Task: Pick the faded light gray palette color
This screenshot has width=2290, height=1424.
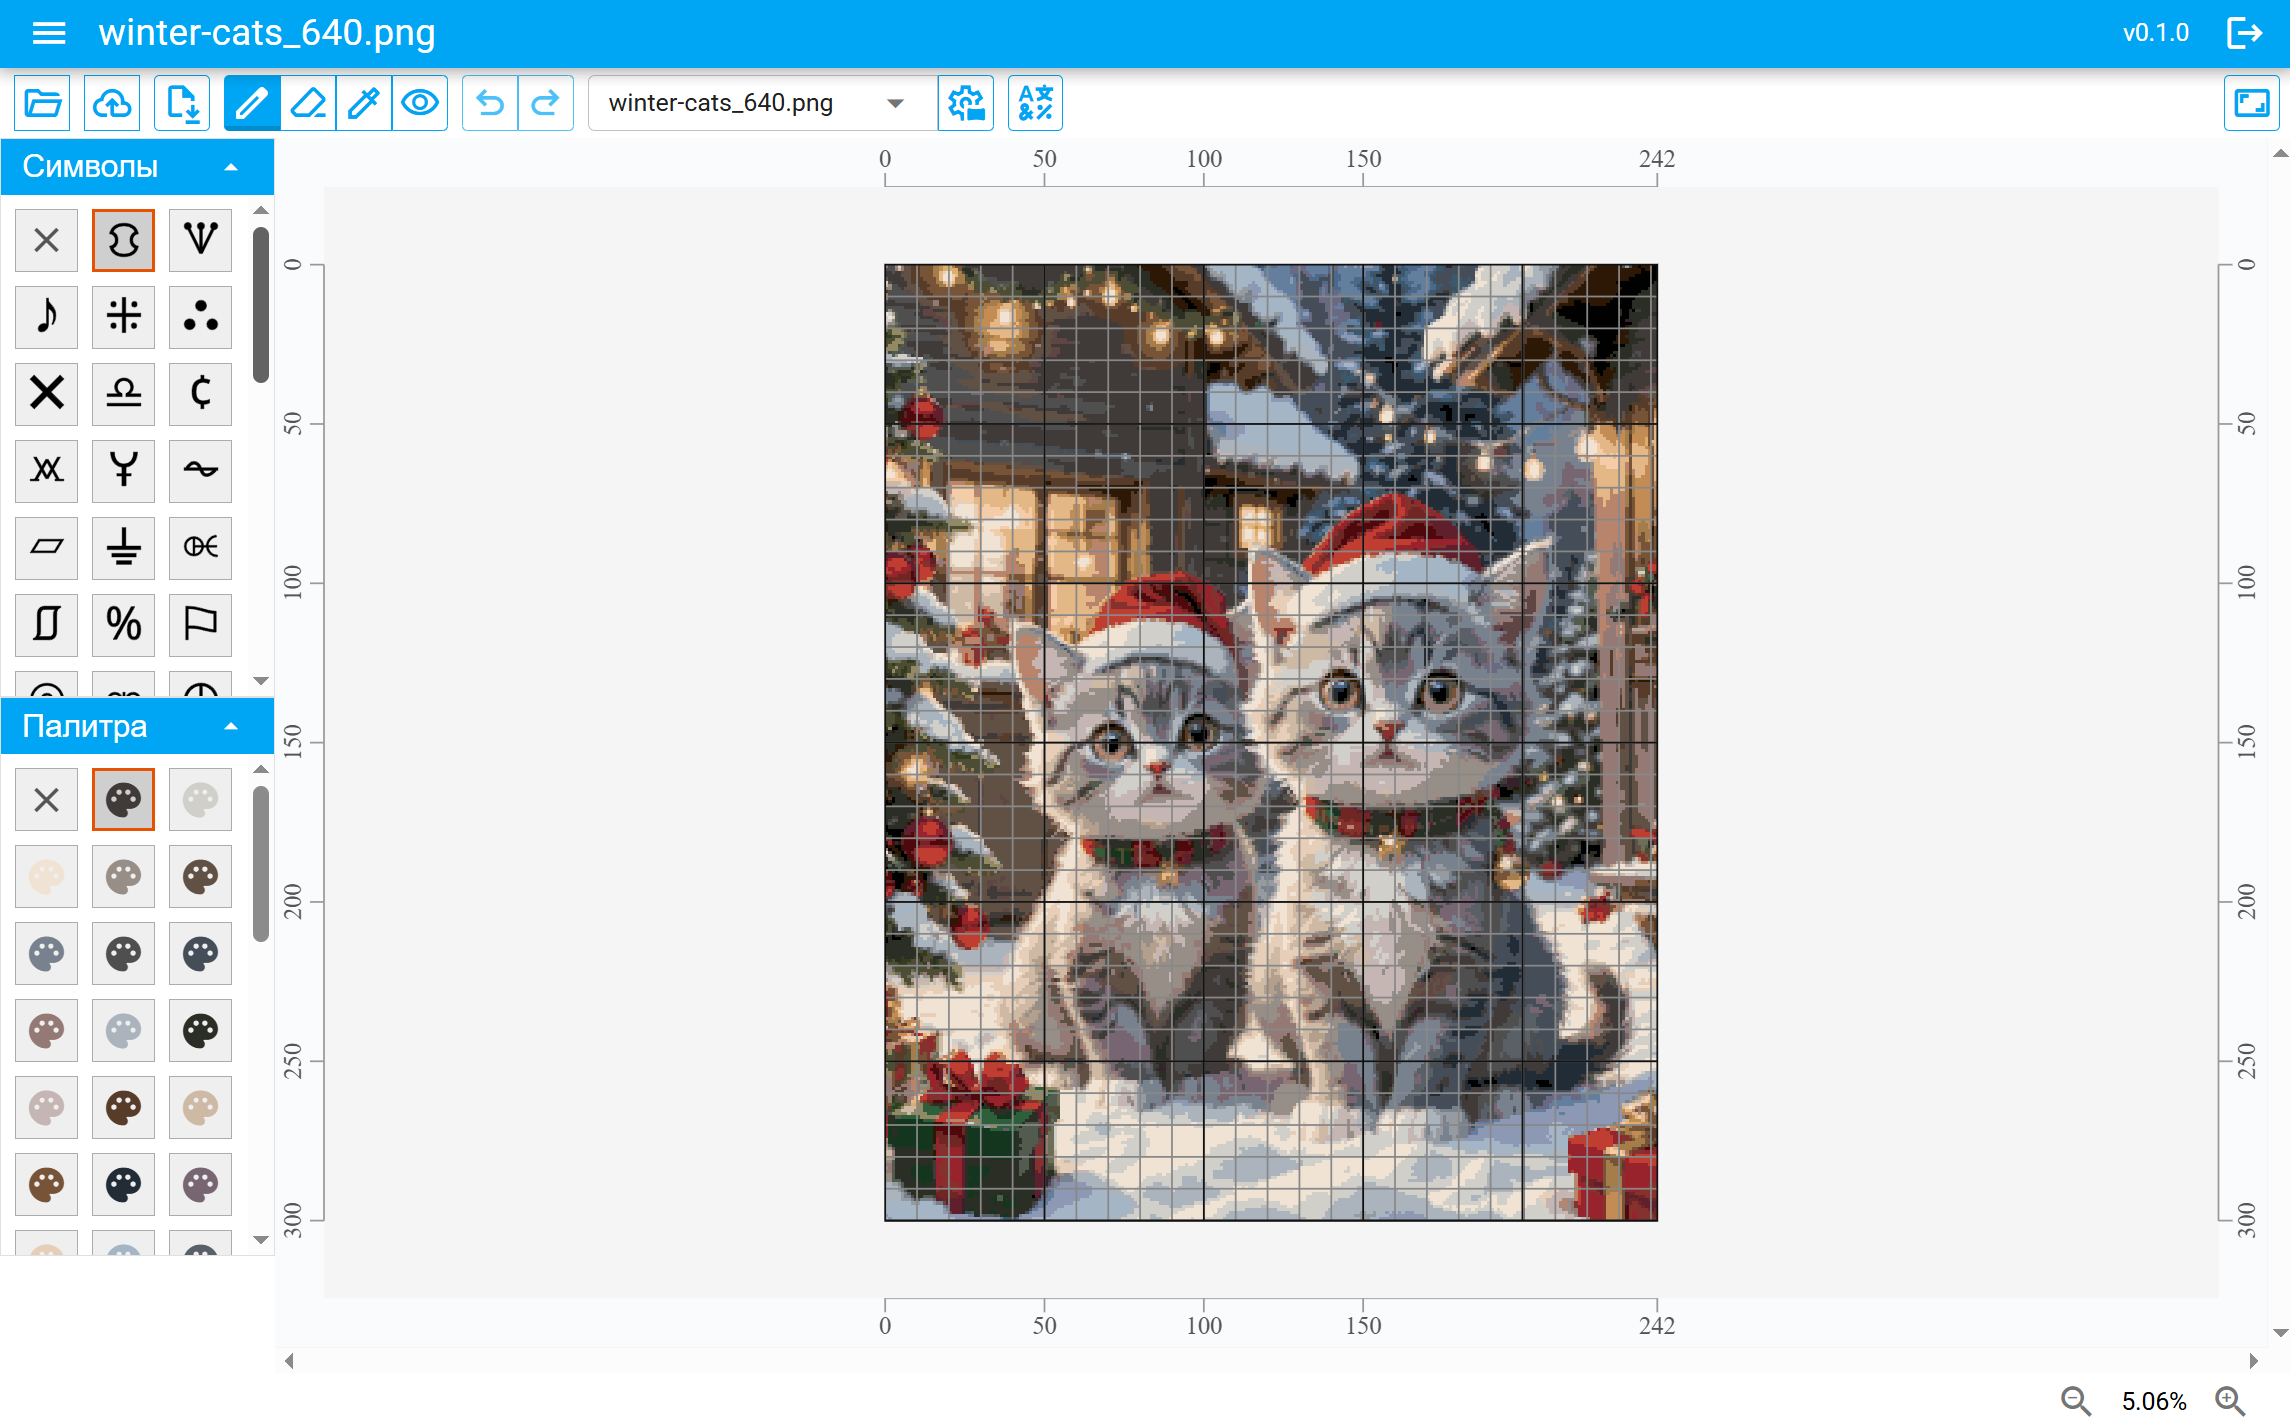Action: click(201, 800)
